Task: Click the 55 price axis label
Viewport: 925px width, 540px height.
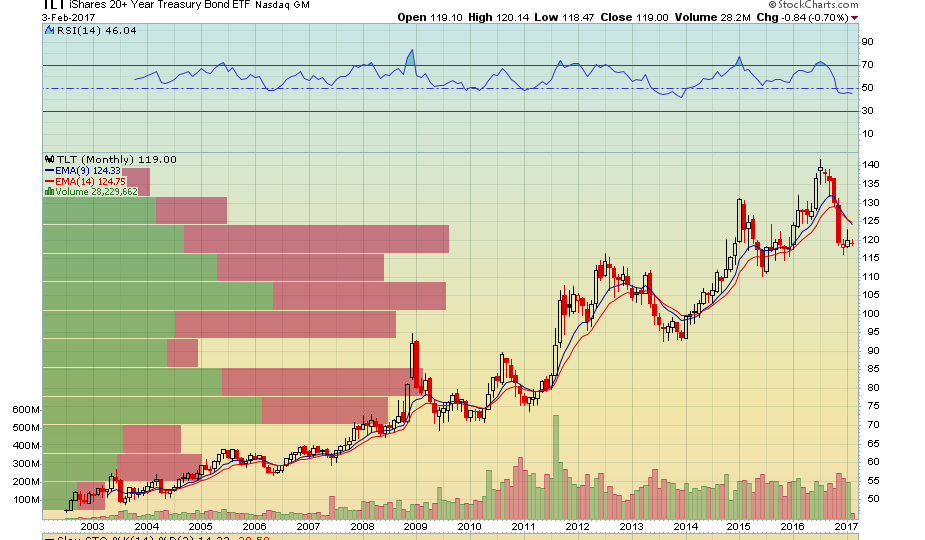Action: click(871, 481)
